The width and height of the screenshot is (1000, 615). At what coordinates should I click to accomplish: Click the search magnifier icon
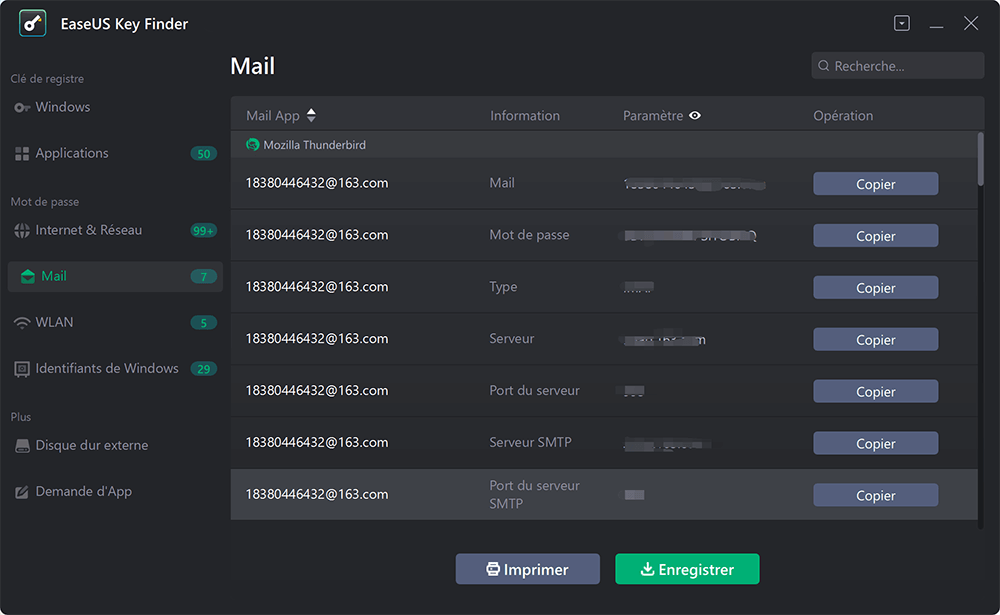(x=823, y=66)
